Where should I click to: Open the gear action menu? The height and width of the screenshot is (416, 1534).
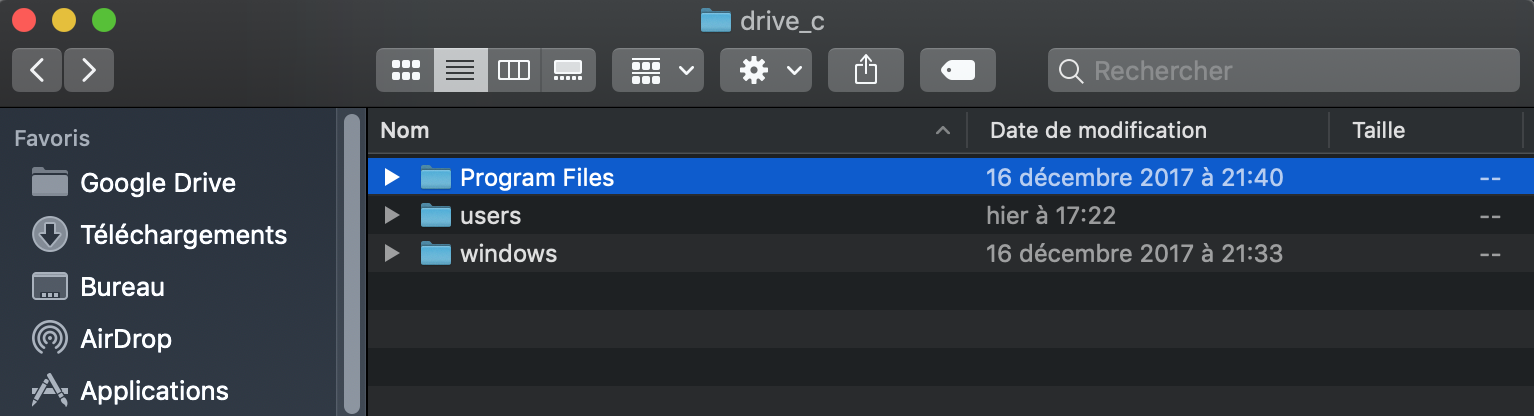[x=766, y=70]
